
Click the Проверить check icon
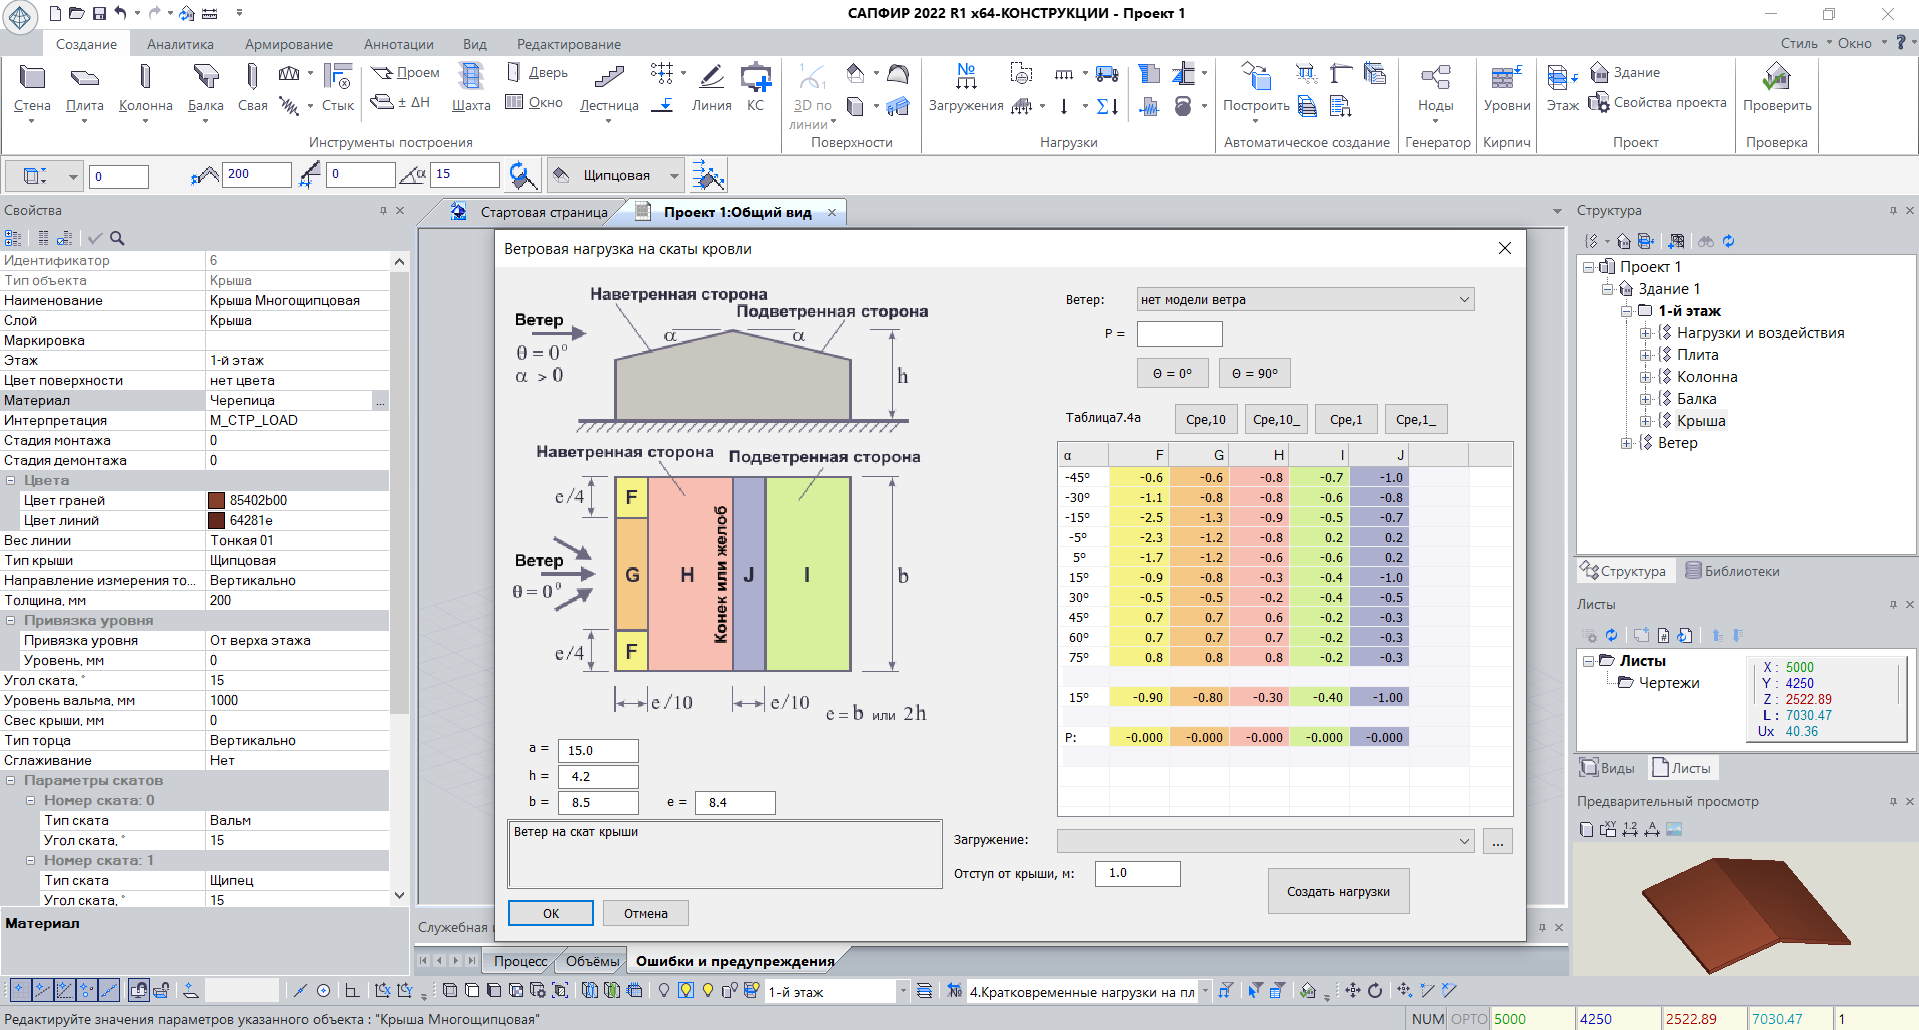point(1776,80)
